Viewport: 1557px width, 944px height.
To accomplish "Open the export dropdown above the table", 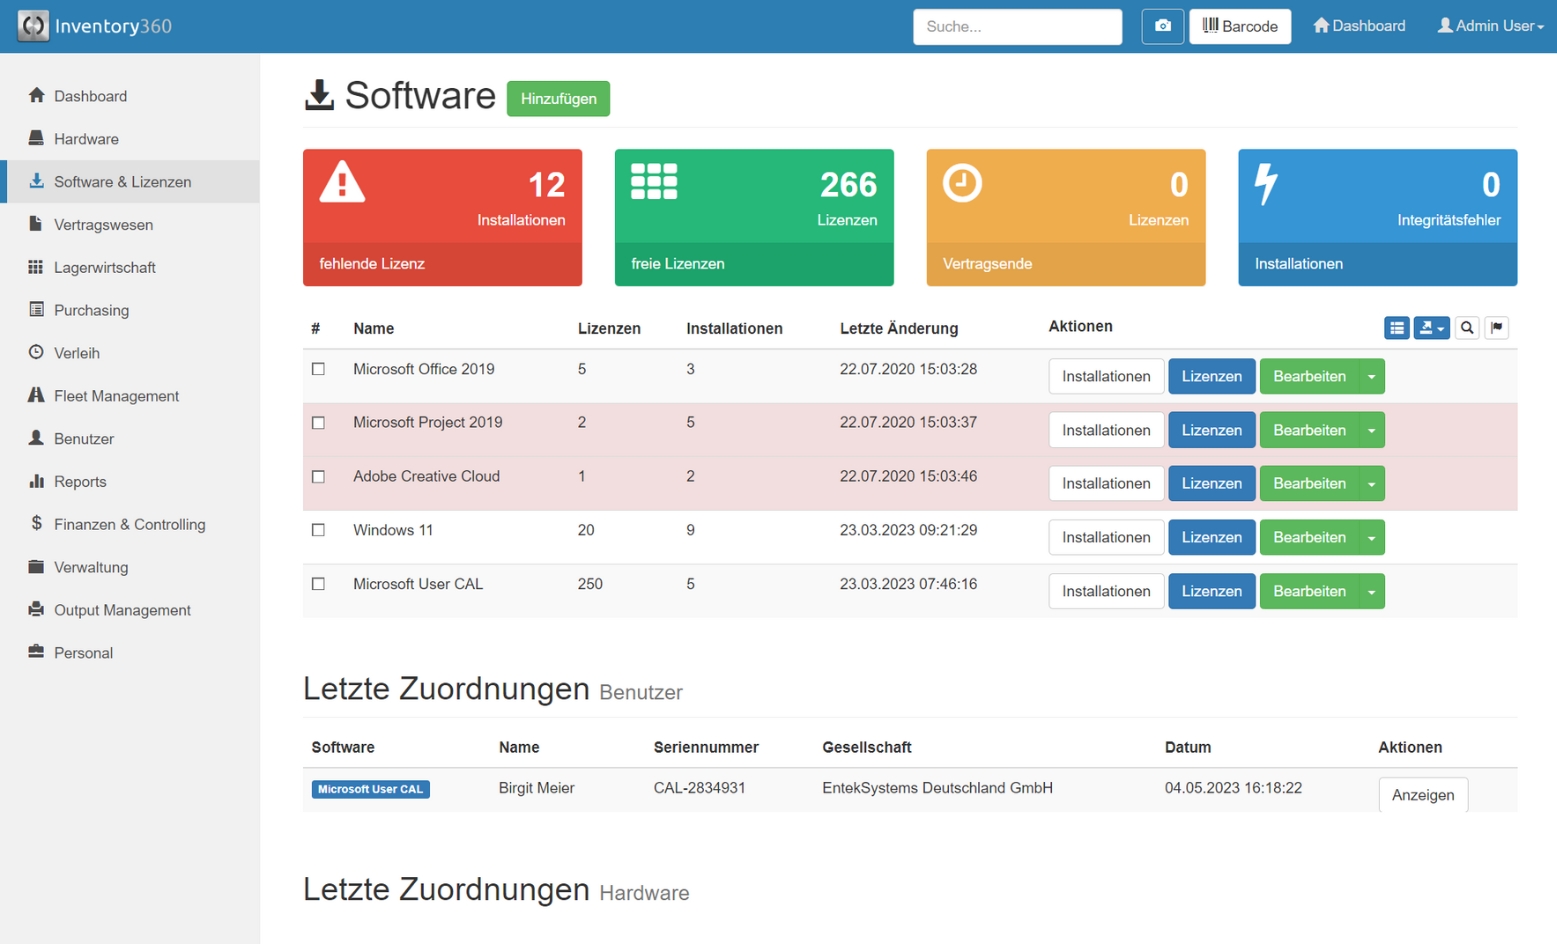I will point(1431,328).
